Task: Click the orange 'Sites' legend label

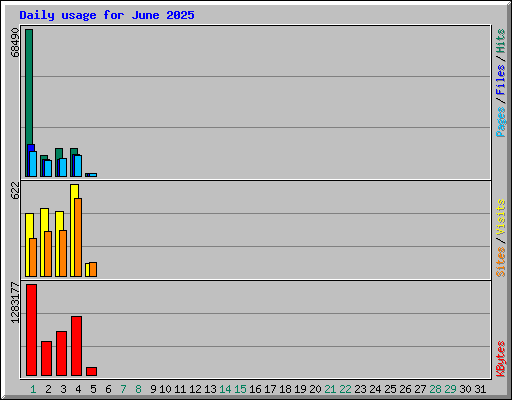Action: [x=501, y=262]
